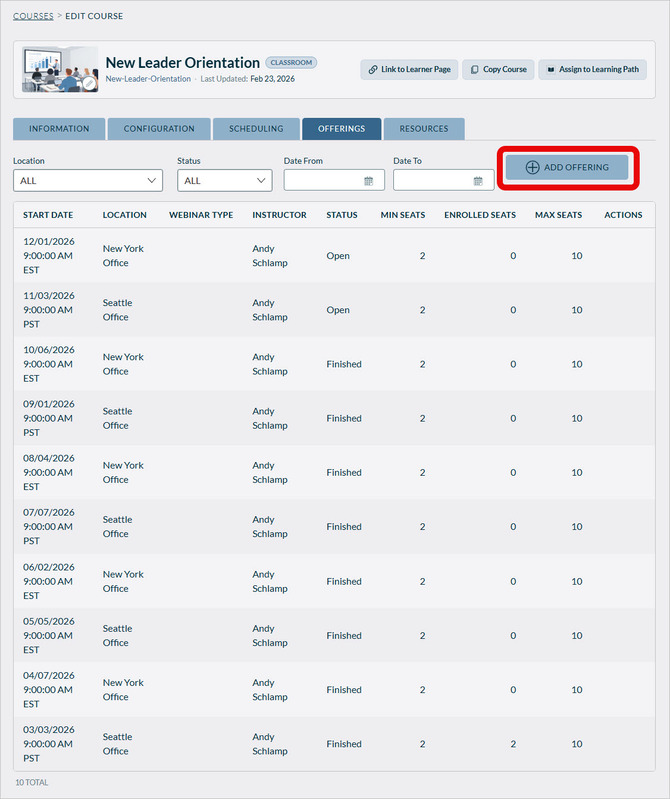Image resolution: width=670 pixels, height=799 pixels.
Task: Click the copy icon in Copy Course button
Action: click(x=474, y=69)
